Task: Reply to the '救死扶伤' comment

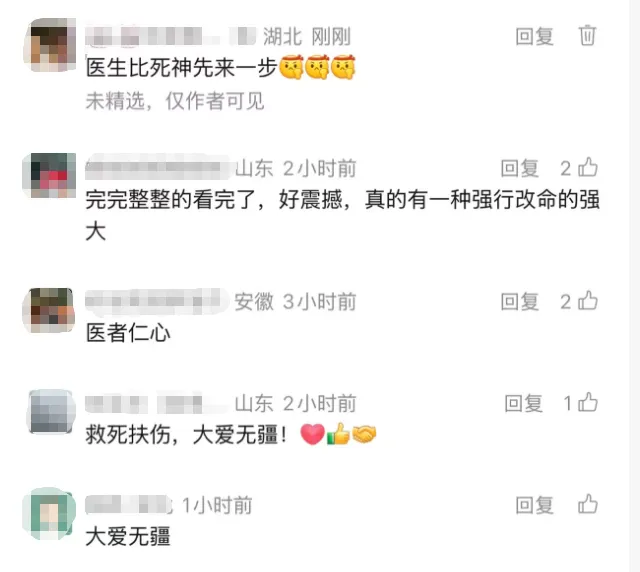Action: pyautogui.click(x=523, y=403)
